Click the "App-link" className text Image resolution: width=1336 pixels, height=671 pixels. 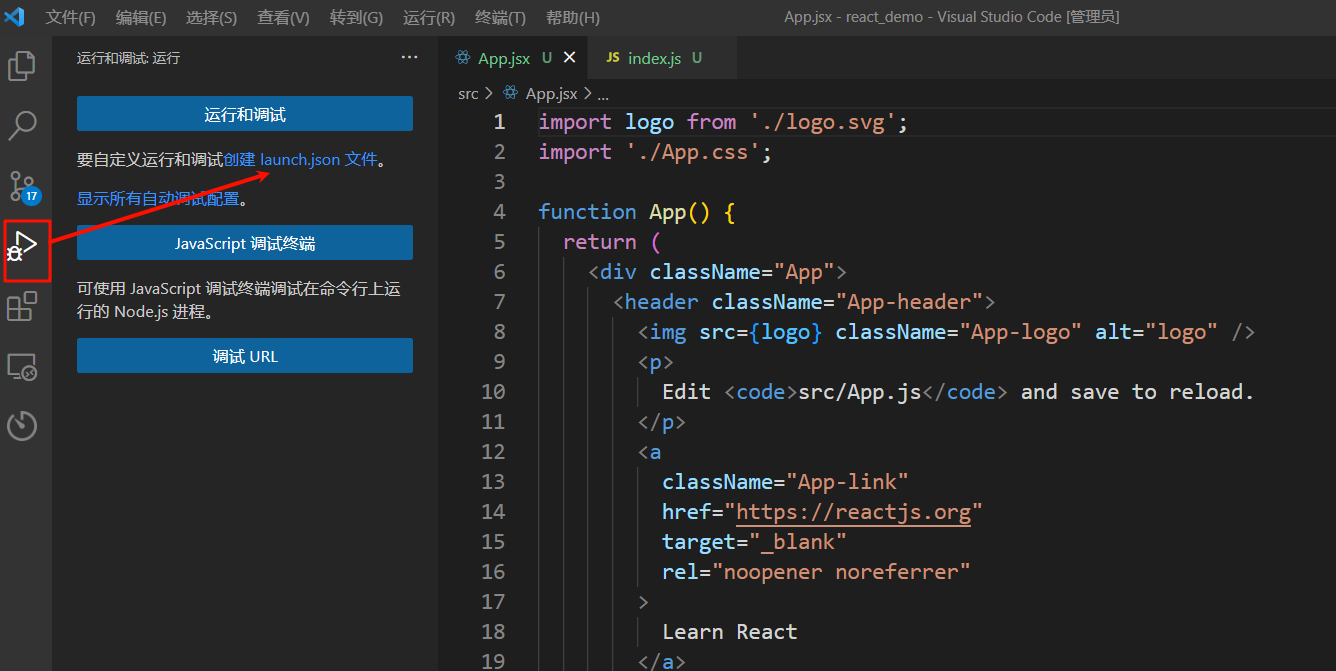click(x=847, y=482)
